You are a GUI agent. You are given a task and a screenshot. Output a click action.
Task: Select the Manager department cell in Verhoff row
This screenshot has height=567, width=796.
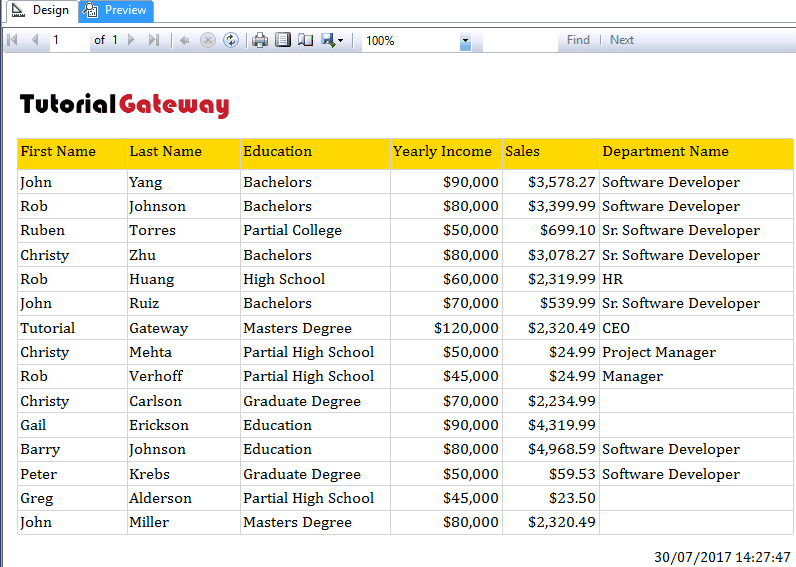point(696,376)
